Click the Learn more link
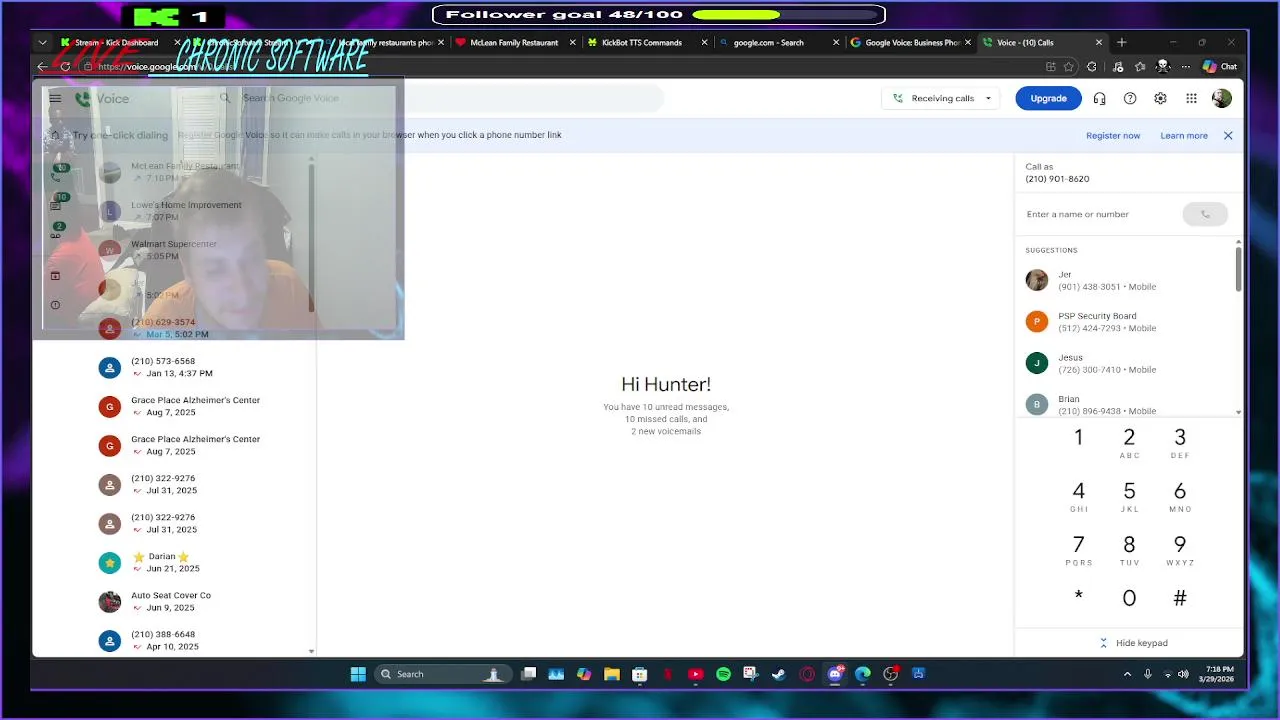 pos(1184,135)
